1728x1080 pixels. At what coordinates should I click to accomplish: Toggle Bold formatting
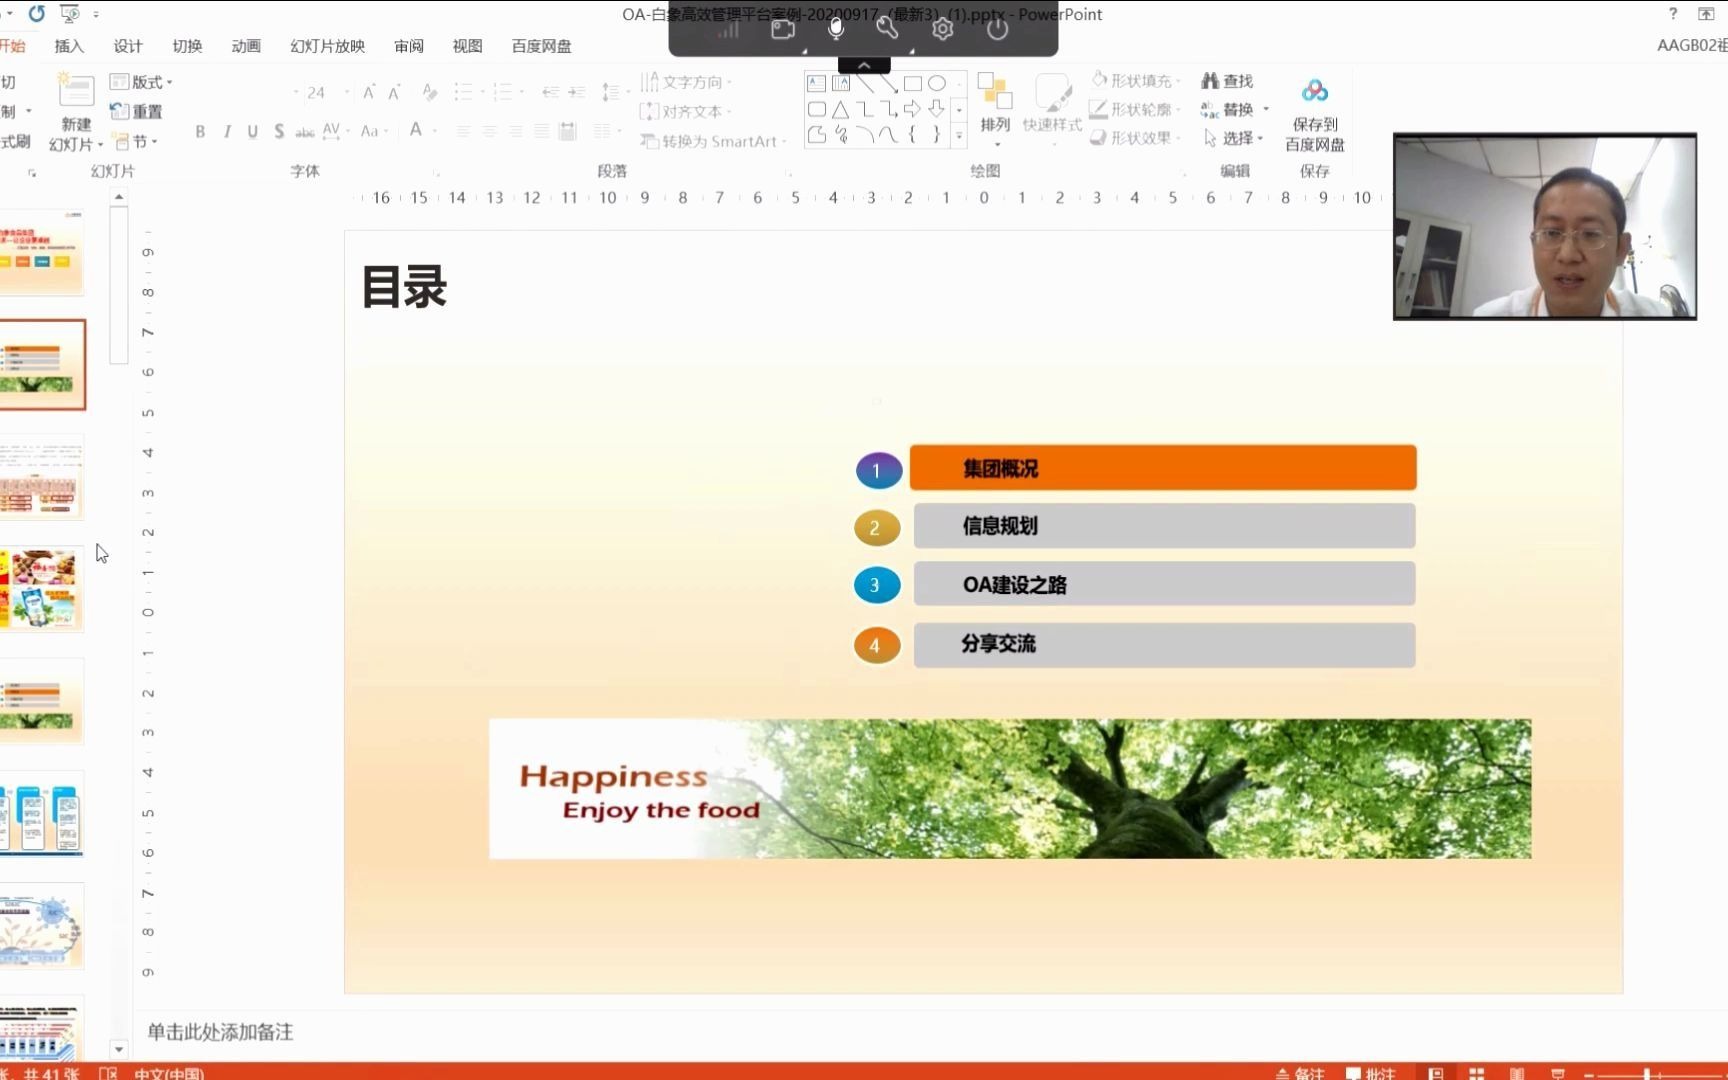[x=200, y=131]
